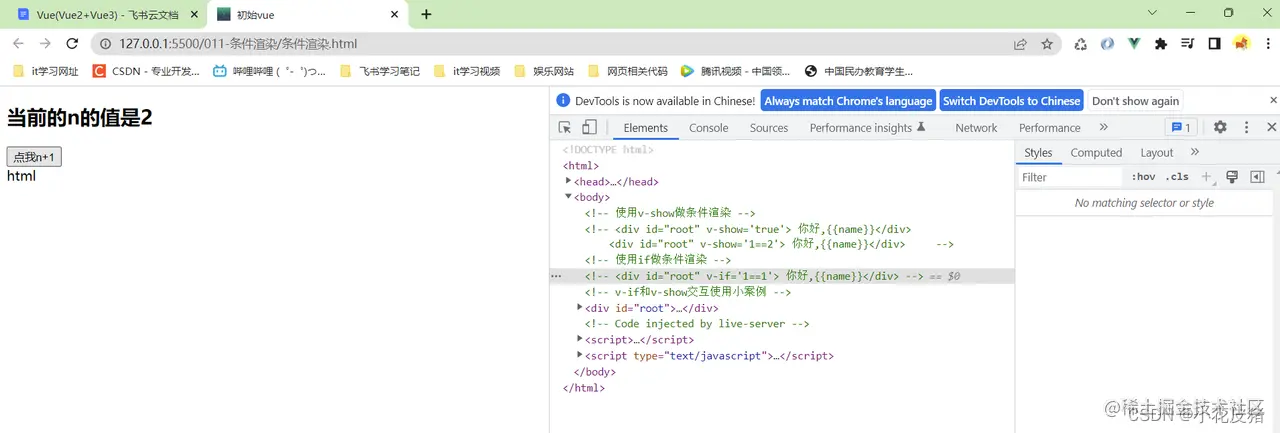Select the Styles sidebar tab
The height and width of the screenshot is (433, 1280).
click(x=1038, y=152)
